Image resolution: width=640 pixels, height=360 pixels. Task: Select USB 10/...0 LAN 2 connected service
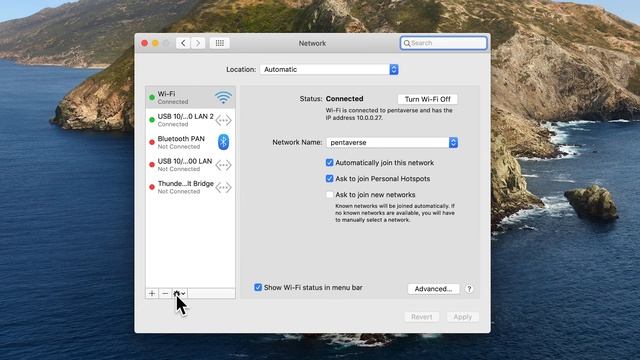tap(190, 120)
